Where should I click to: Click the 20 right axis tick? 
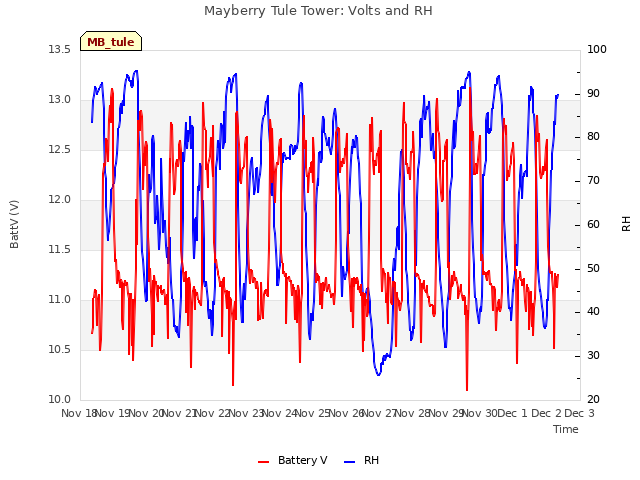pyautogui.click(x=593, y=400)
